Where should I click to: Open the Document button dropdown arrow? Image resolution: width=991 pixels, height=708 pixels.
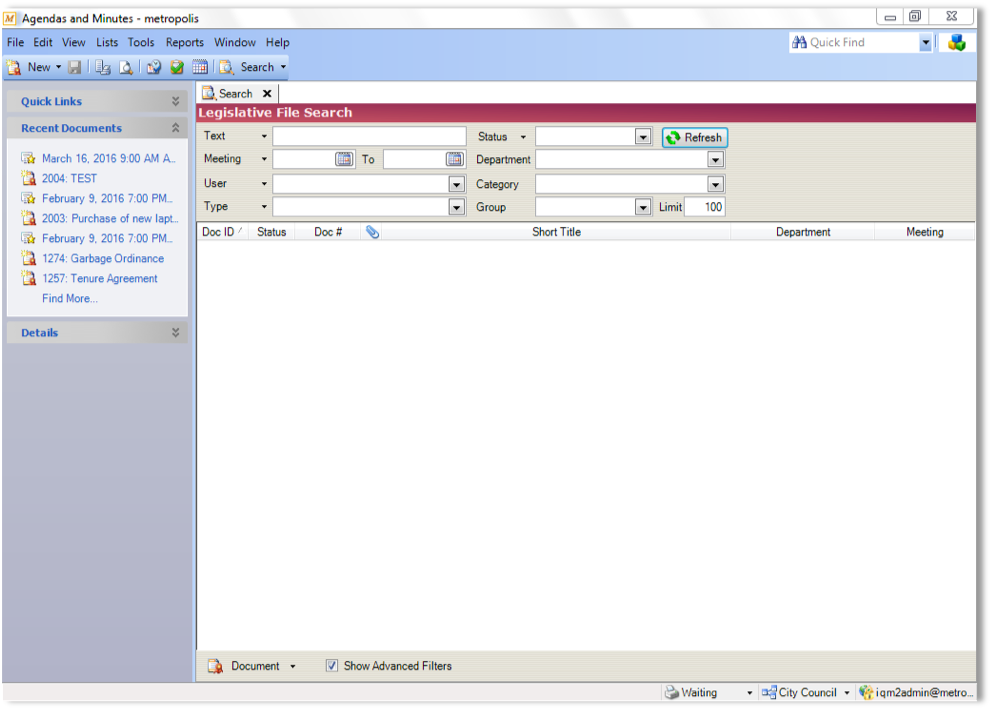pyautogui.click(x=293, y=666)
